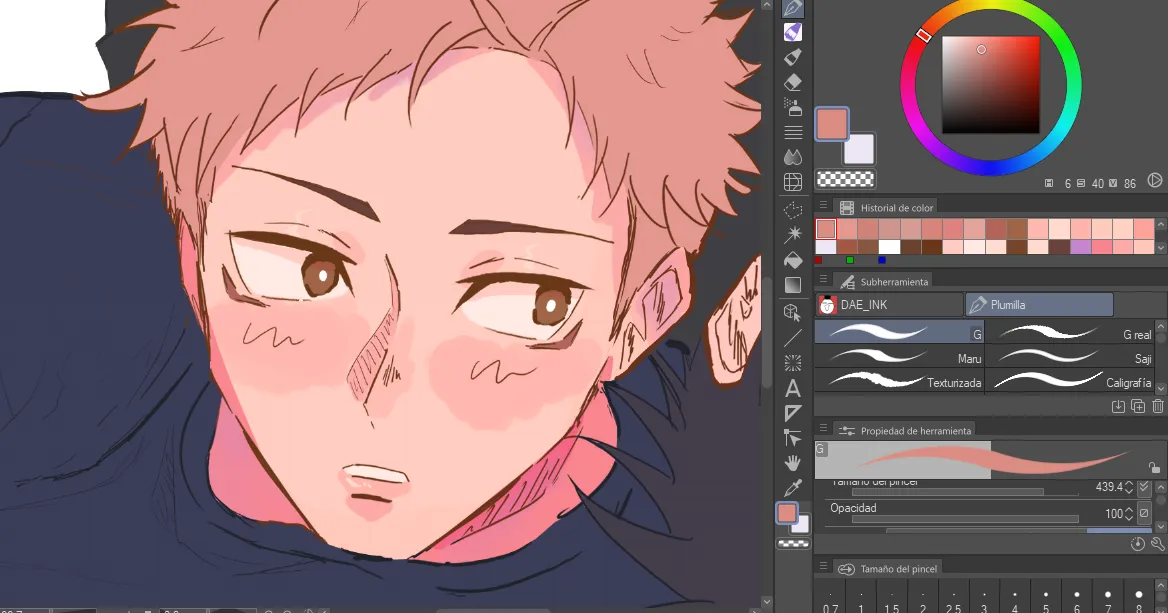Select the Auto select magic wand tool
Image resolution: width=1168 pixels, height=613 pixels.
click(793, 235)
